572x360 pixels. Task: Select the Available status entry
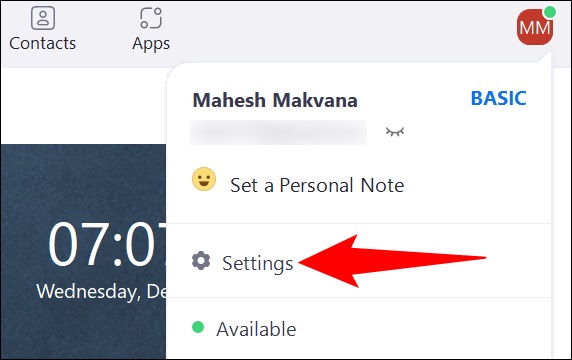[x=358, y=328]
